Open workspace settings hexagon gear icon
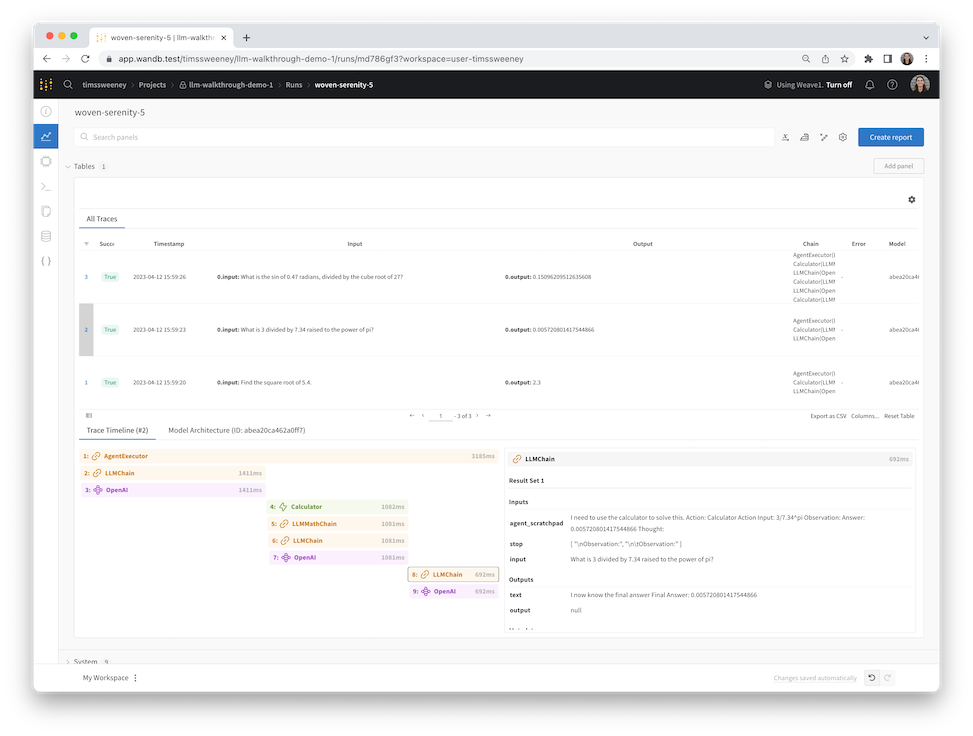973x736 pixels. (843, 137)
